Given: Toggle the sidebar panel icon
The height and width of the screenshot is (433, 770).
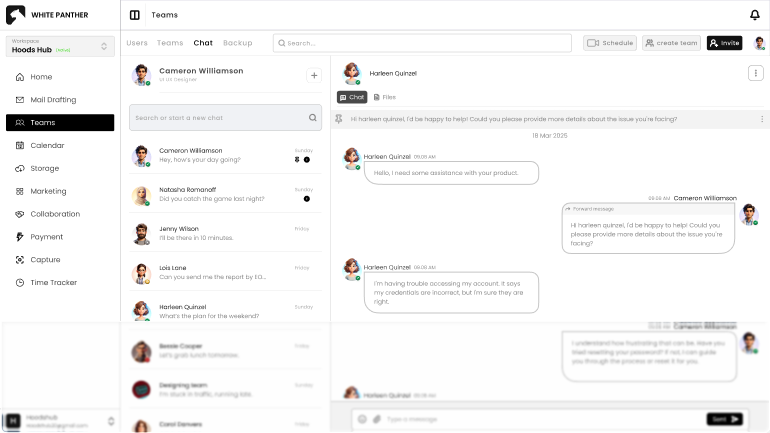Looking at the screenshot, I should click(x=135, y=15).
